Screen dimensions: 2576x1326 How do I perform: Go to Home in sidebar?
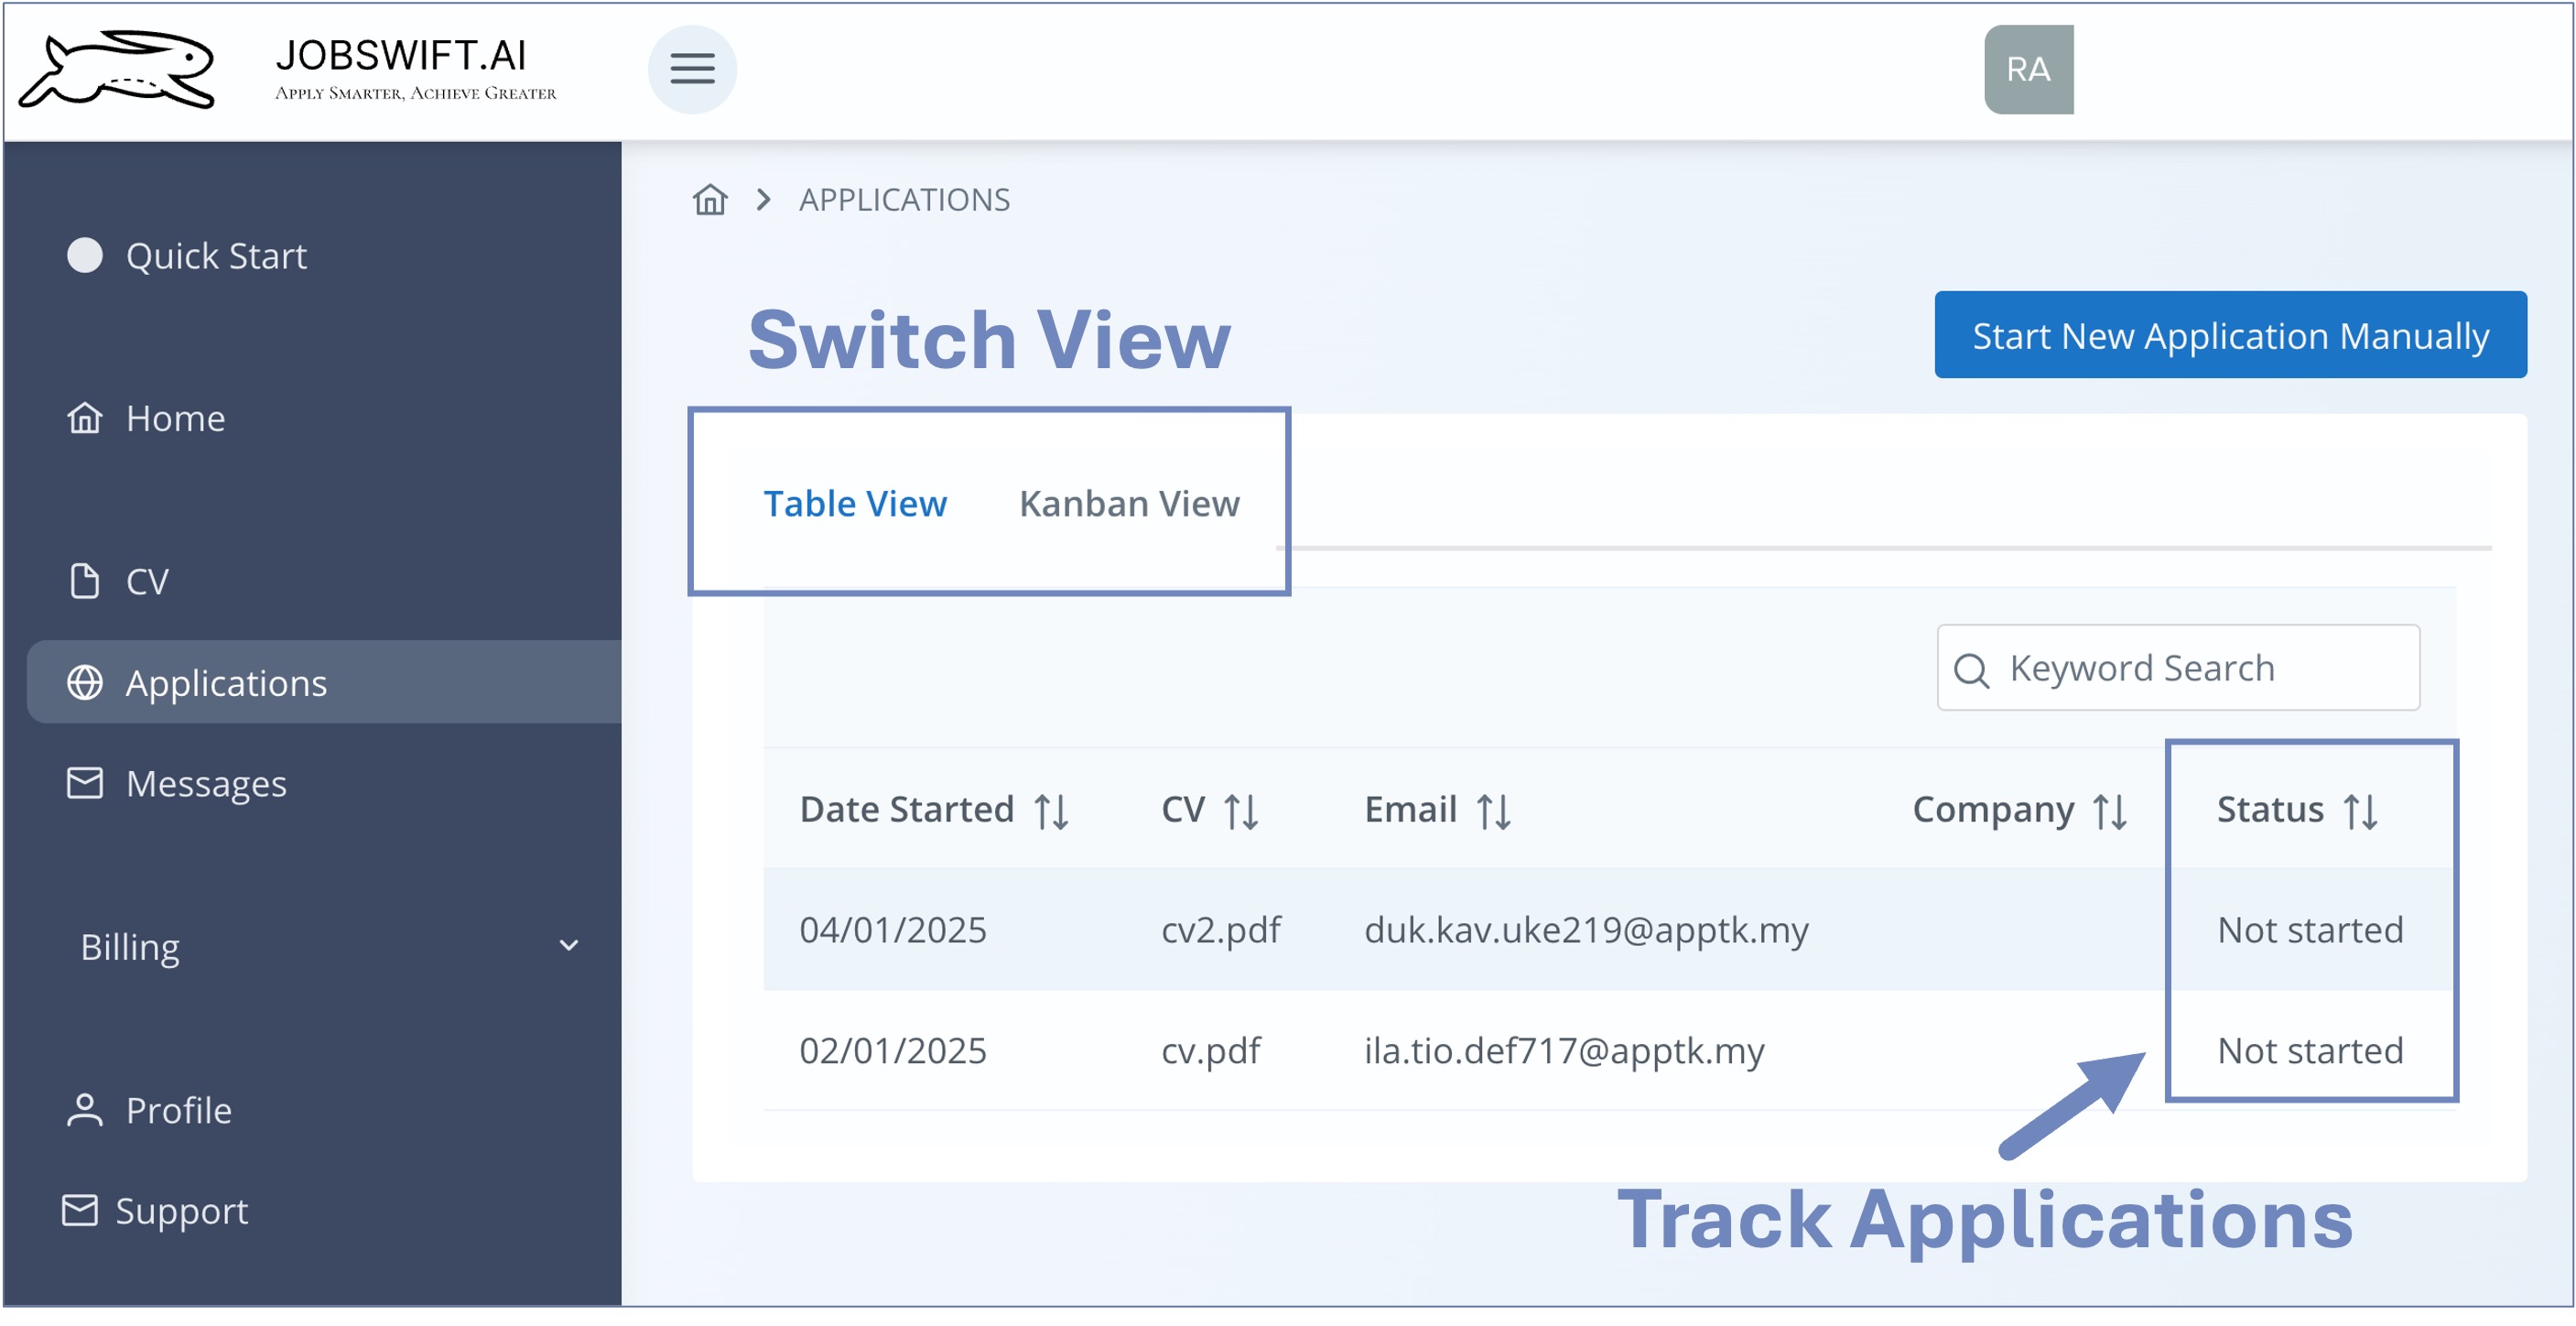(323, 418)
